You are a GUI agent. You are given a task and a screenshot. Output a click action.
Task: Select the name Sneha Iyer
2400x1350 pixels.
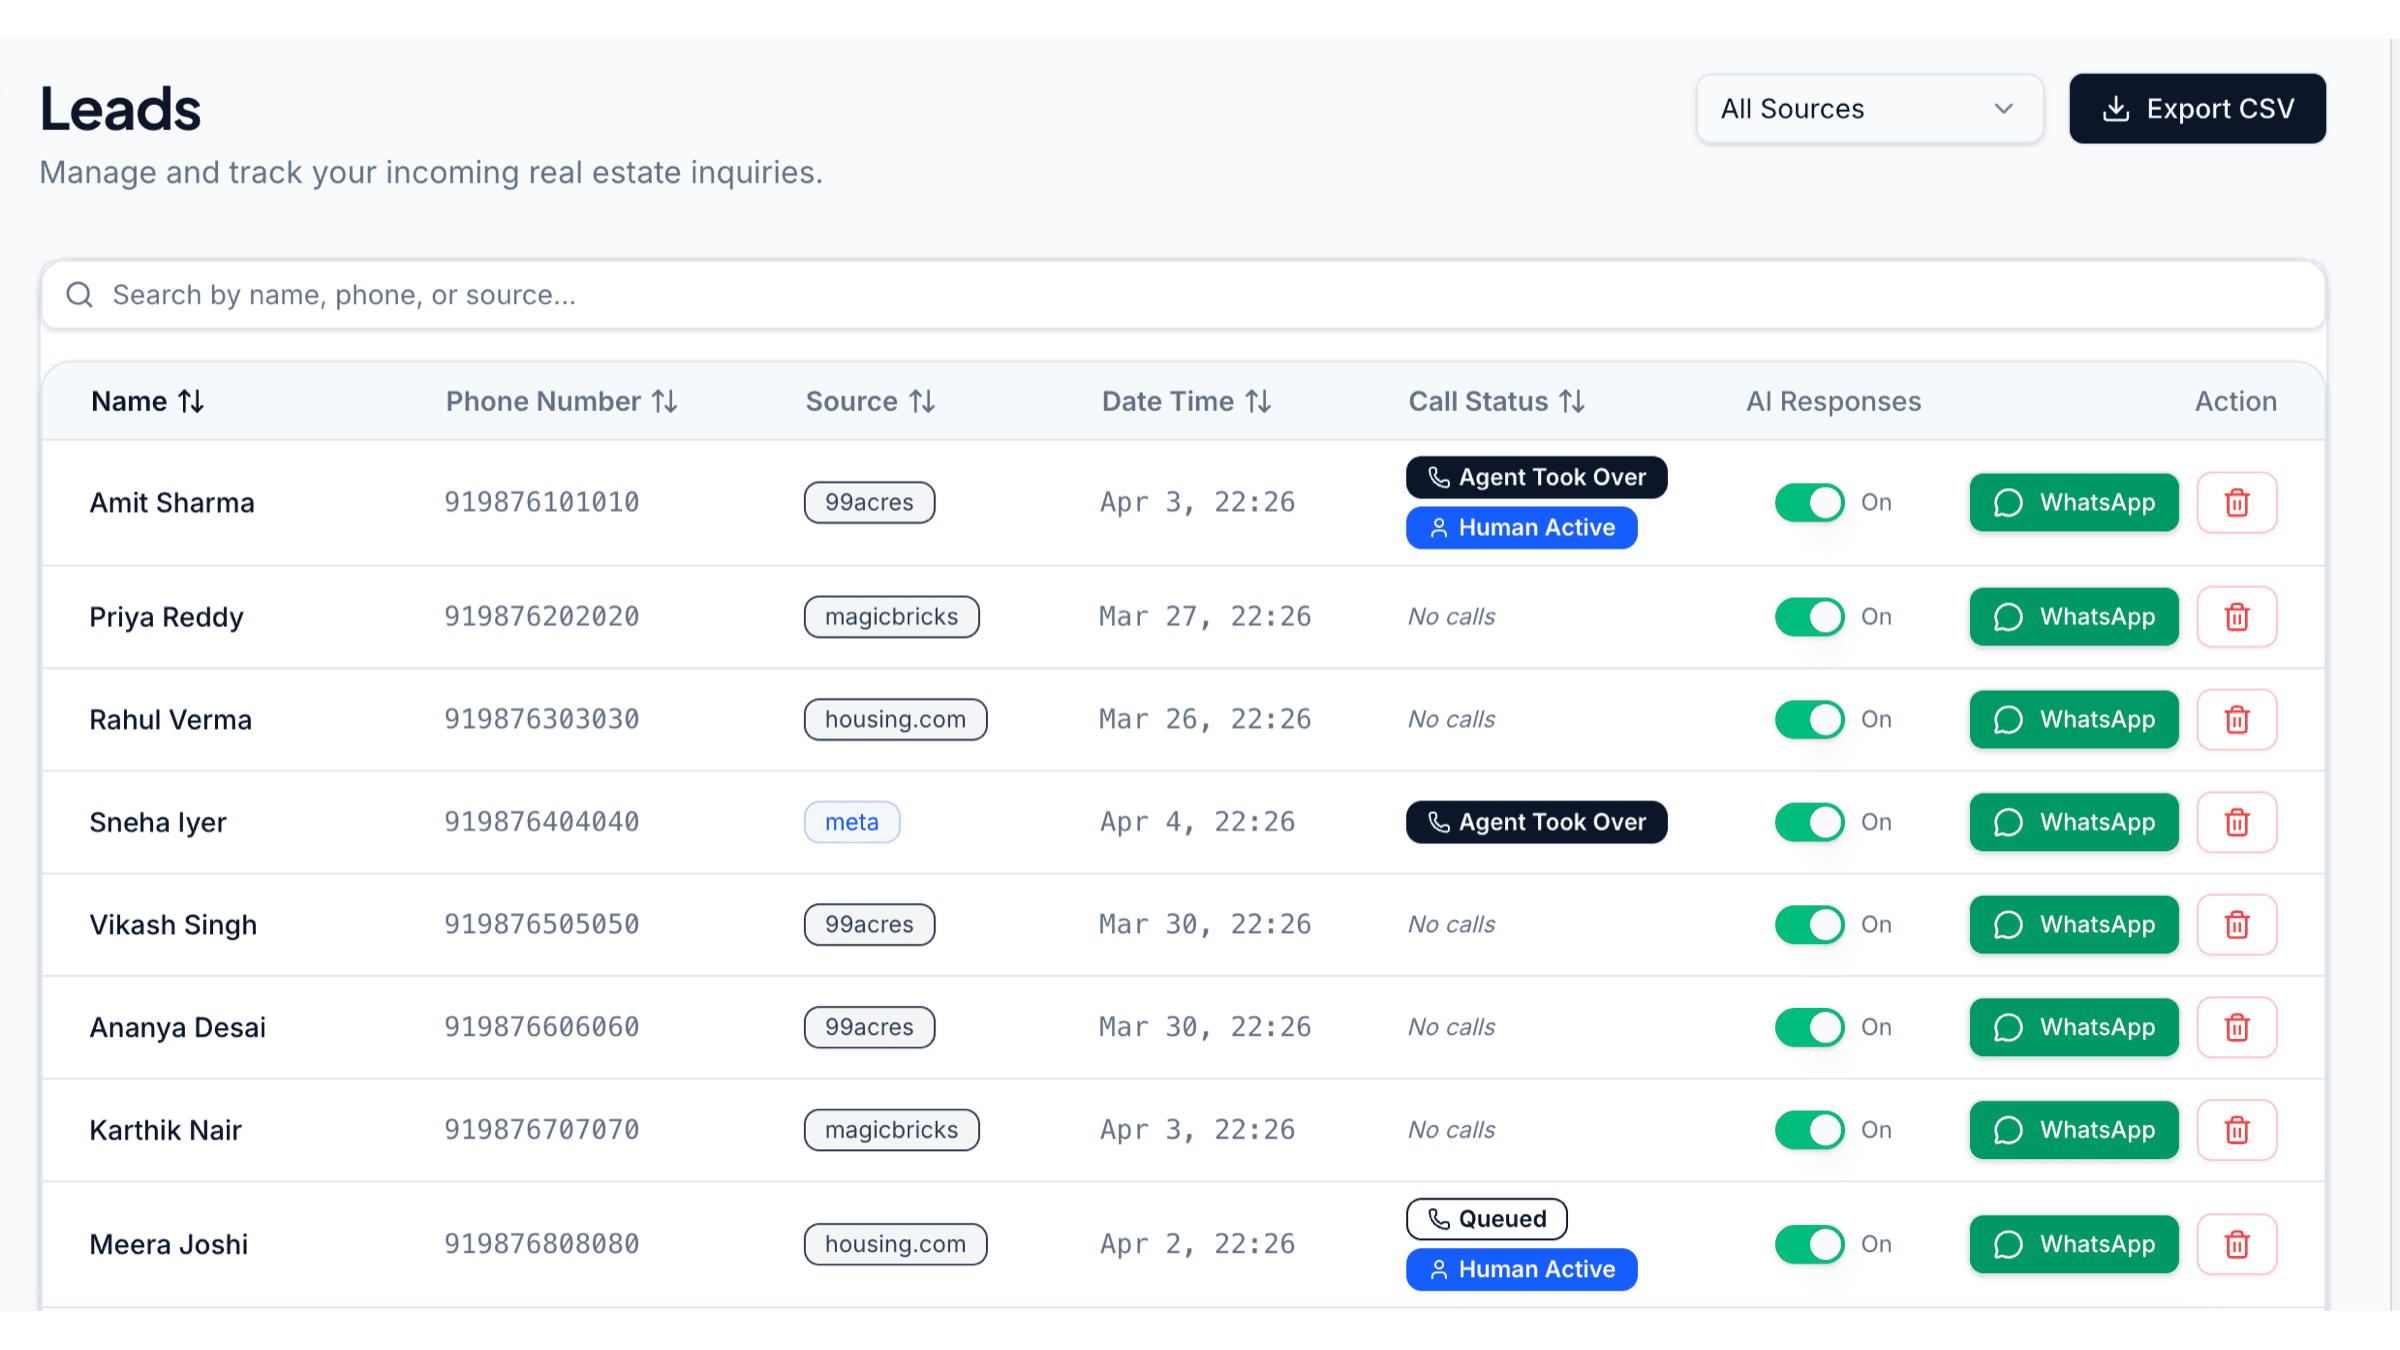click(158, 822)
